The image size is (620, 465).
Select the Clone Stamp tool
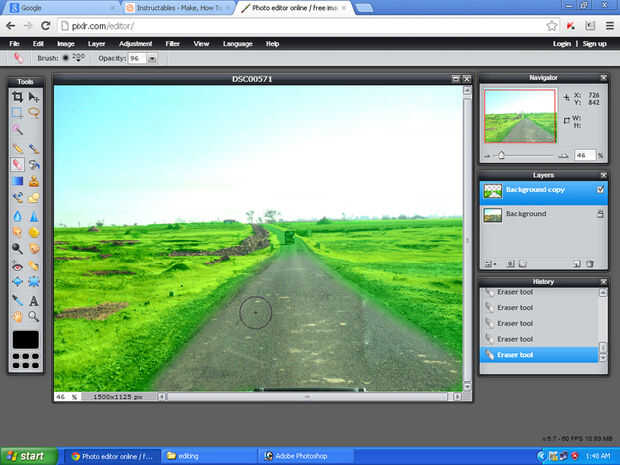34,181
